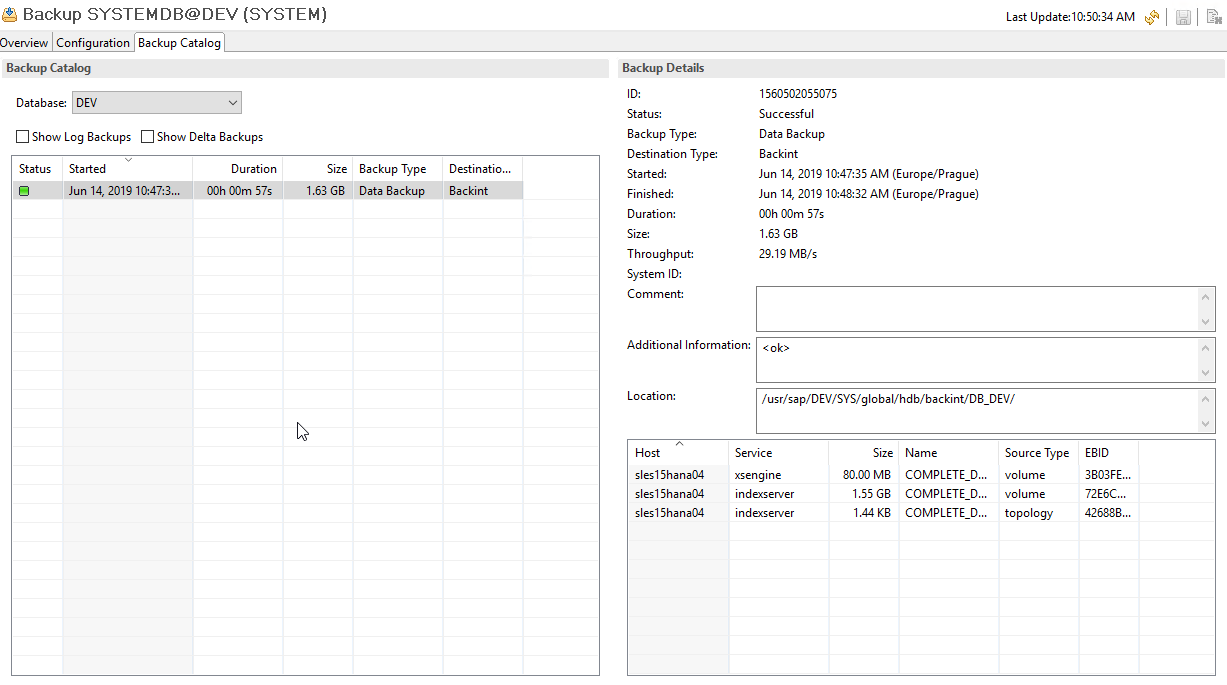Image resolution: width=1227 pixels, height=685 pixels.
Task: Sort catalog by Duration column header
Action: (238, 169)
